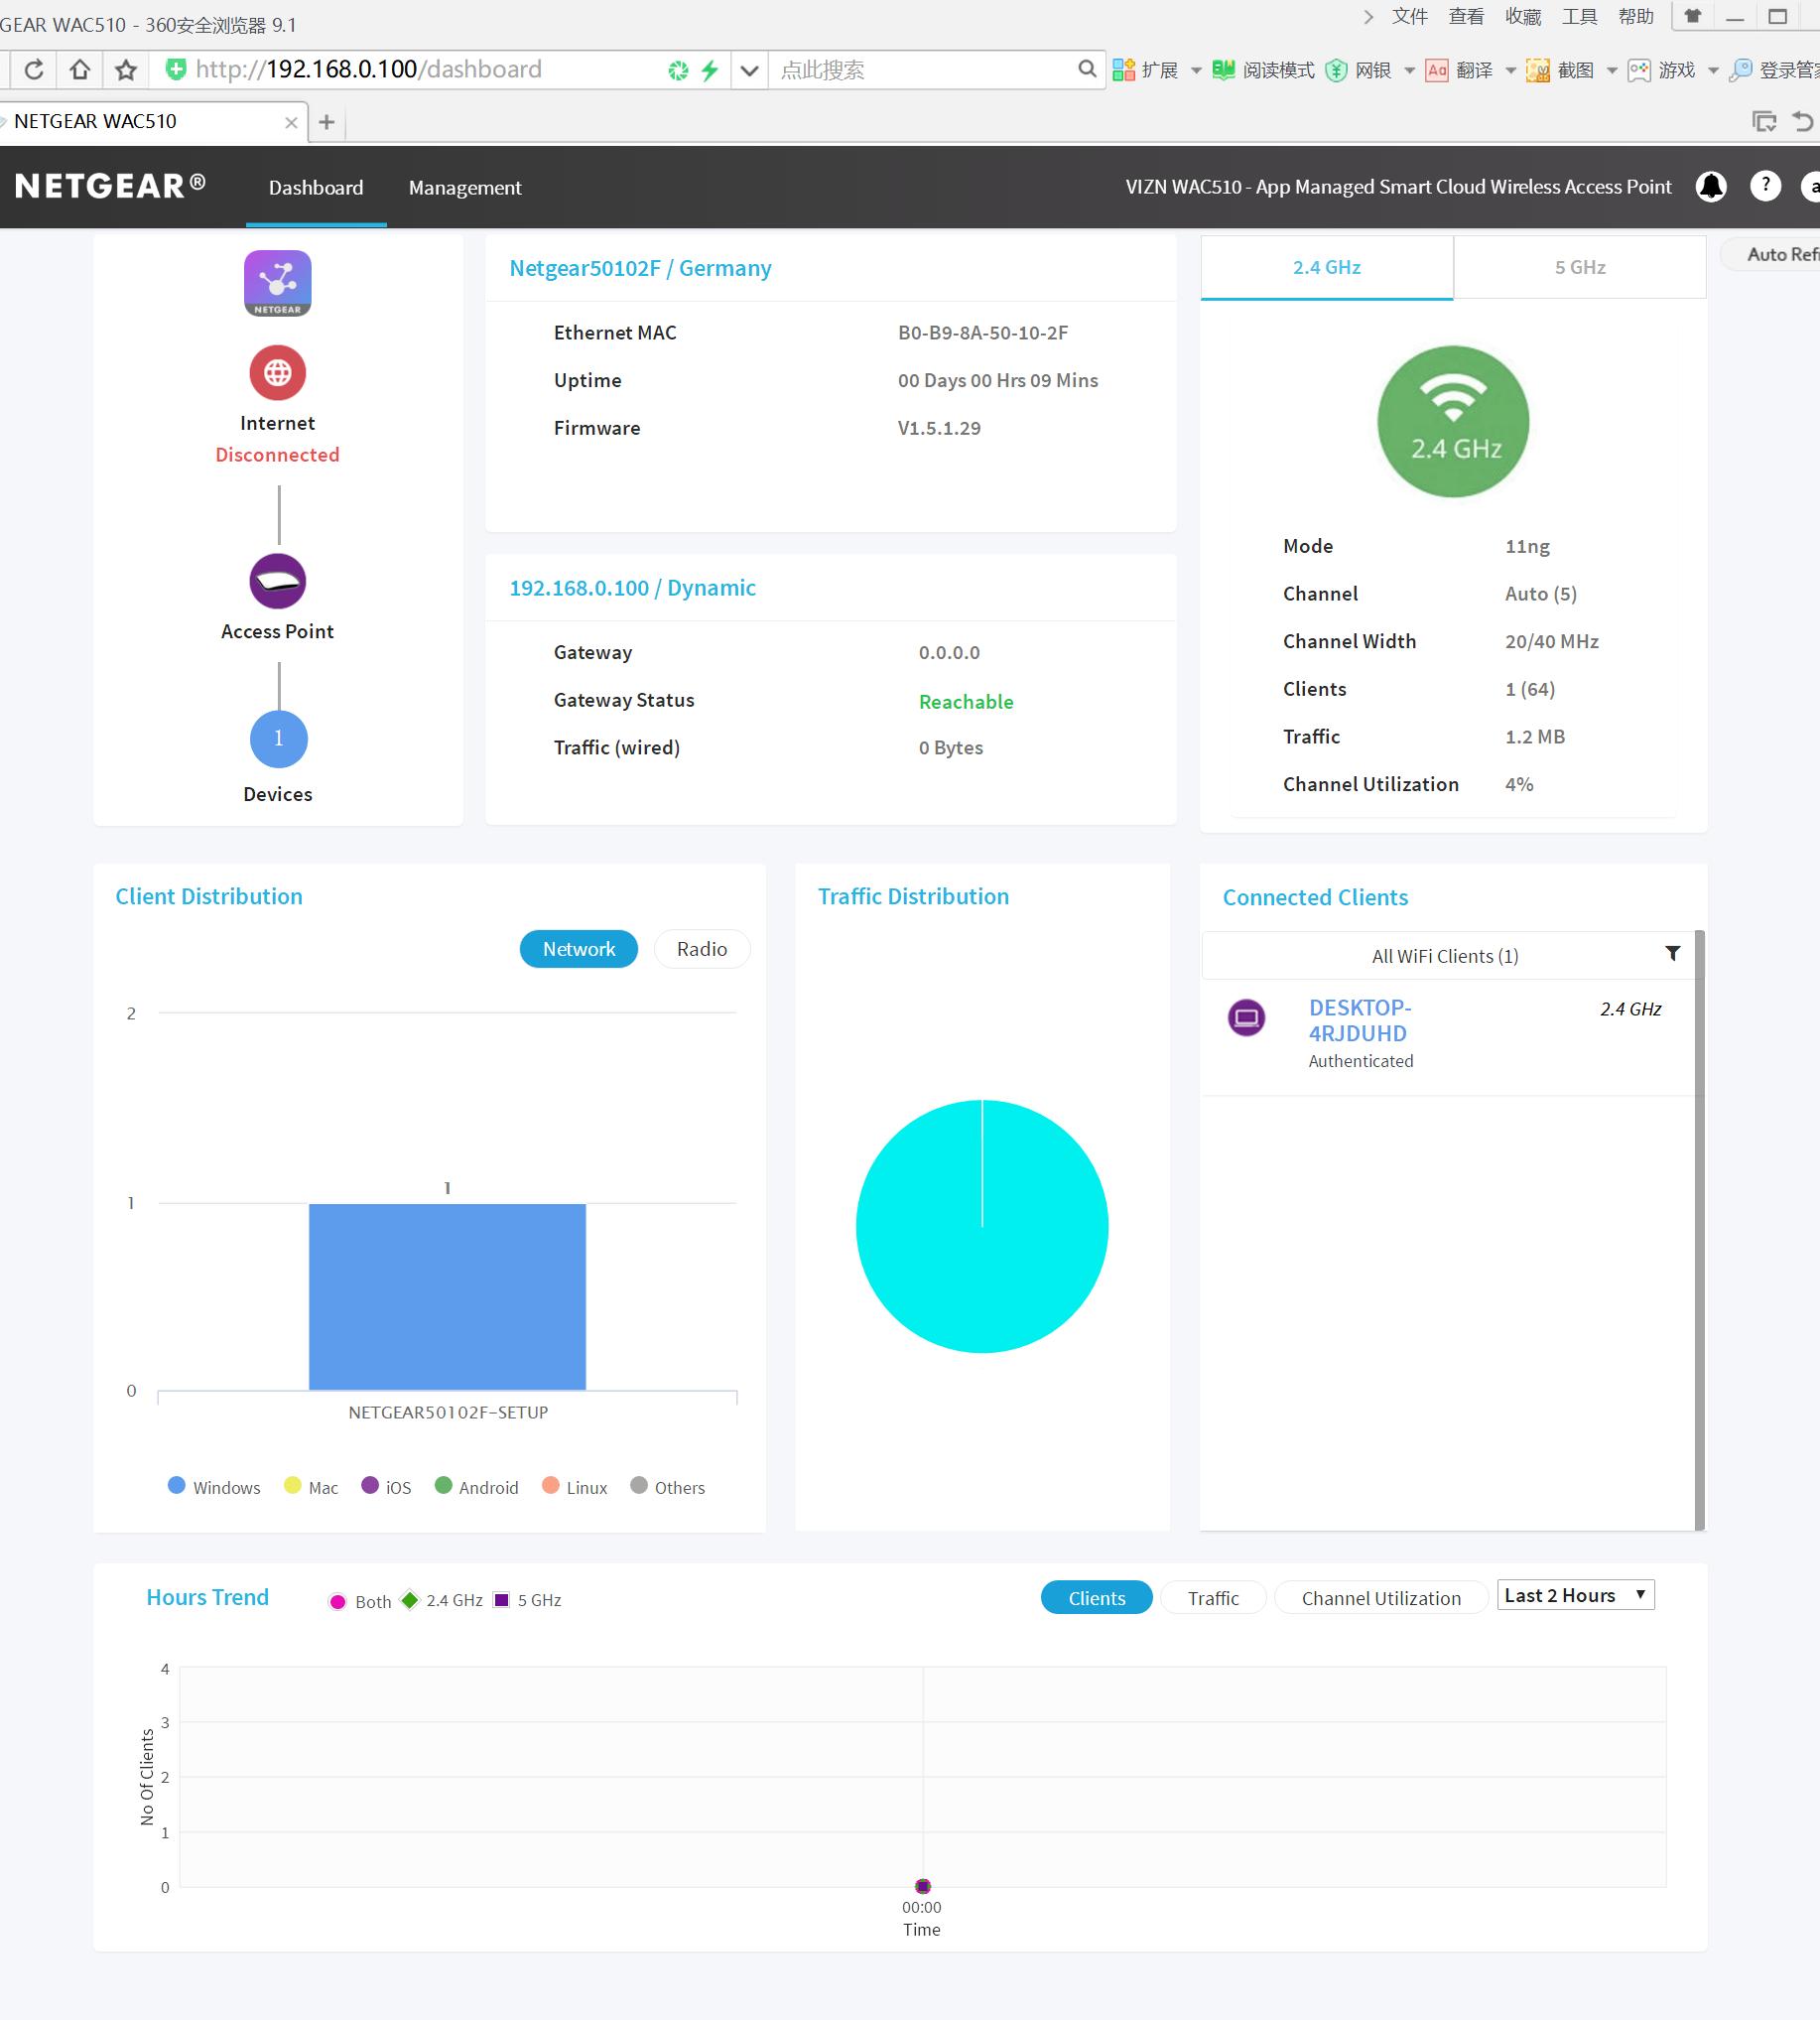The height and width of the screenshot is (2020, 1820).
Task: Click the 翻译 translate icon
Action: pos(1437,70)
